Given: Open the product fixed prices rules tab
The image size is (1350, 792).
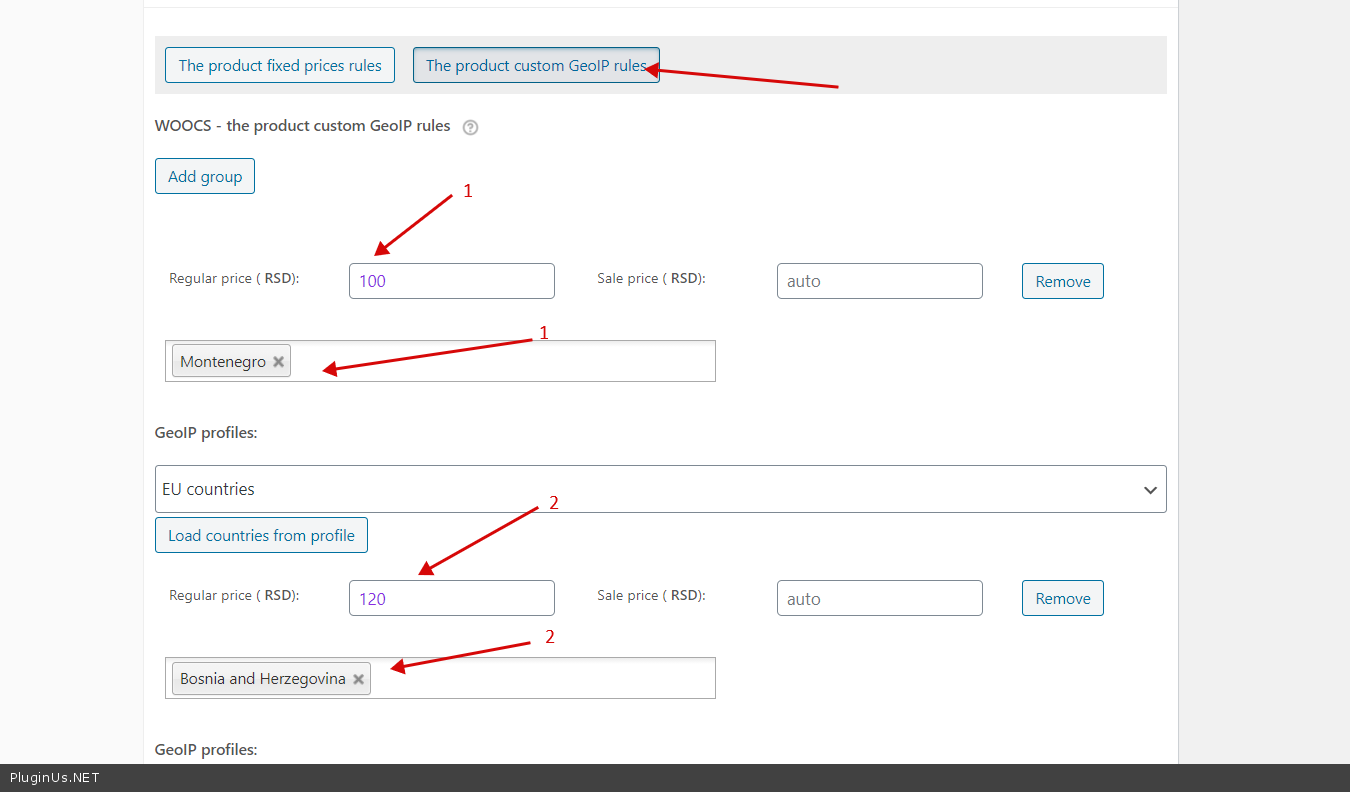Looking at the screenshot, I should pos(280,65).
